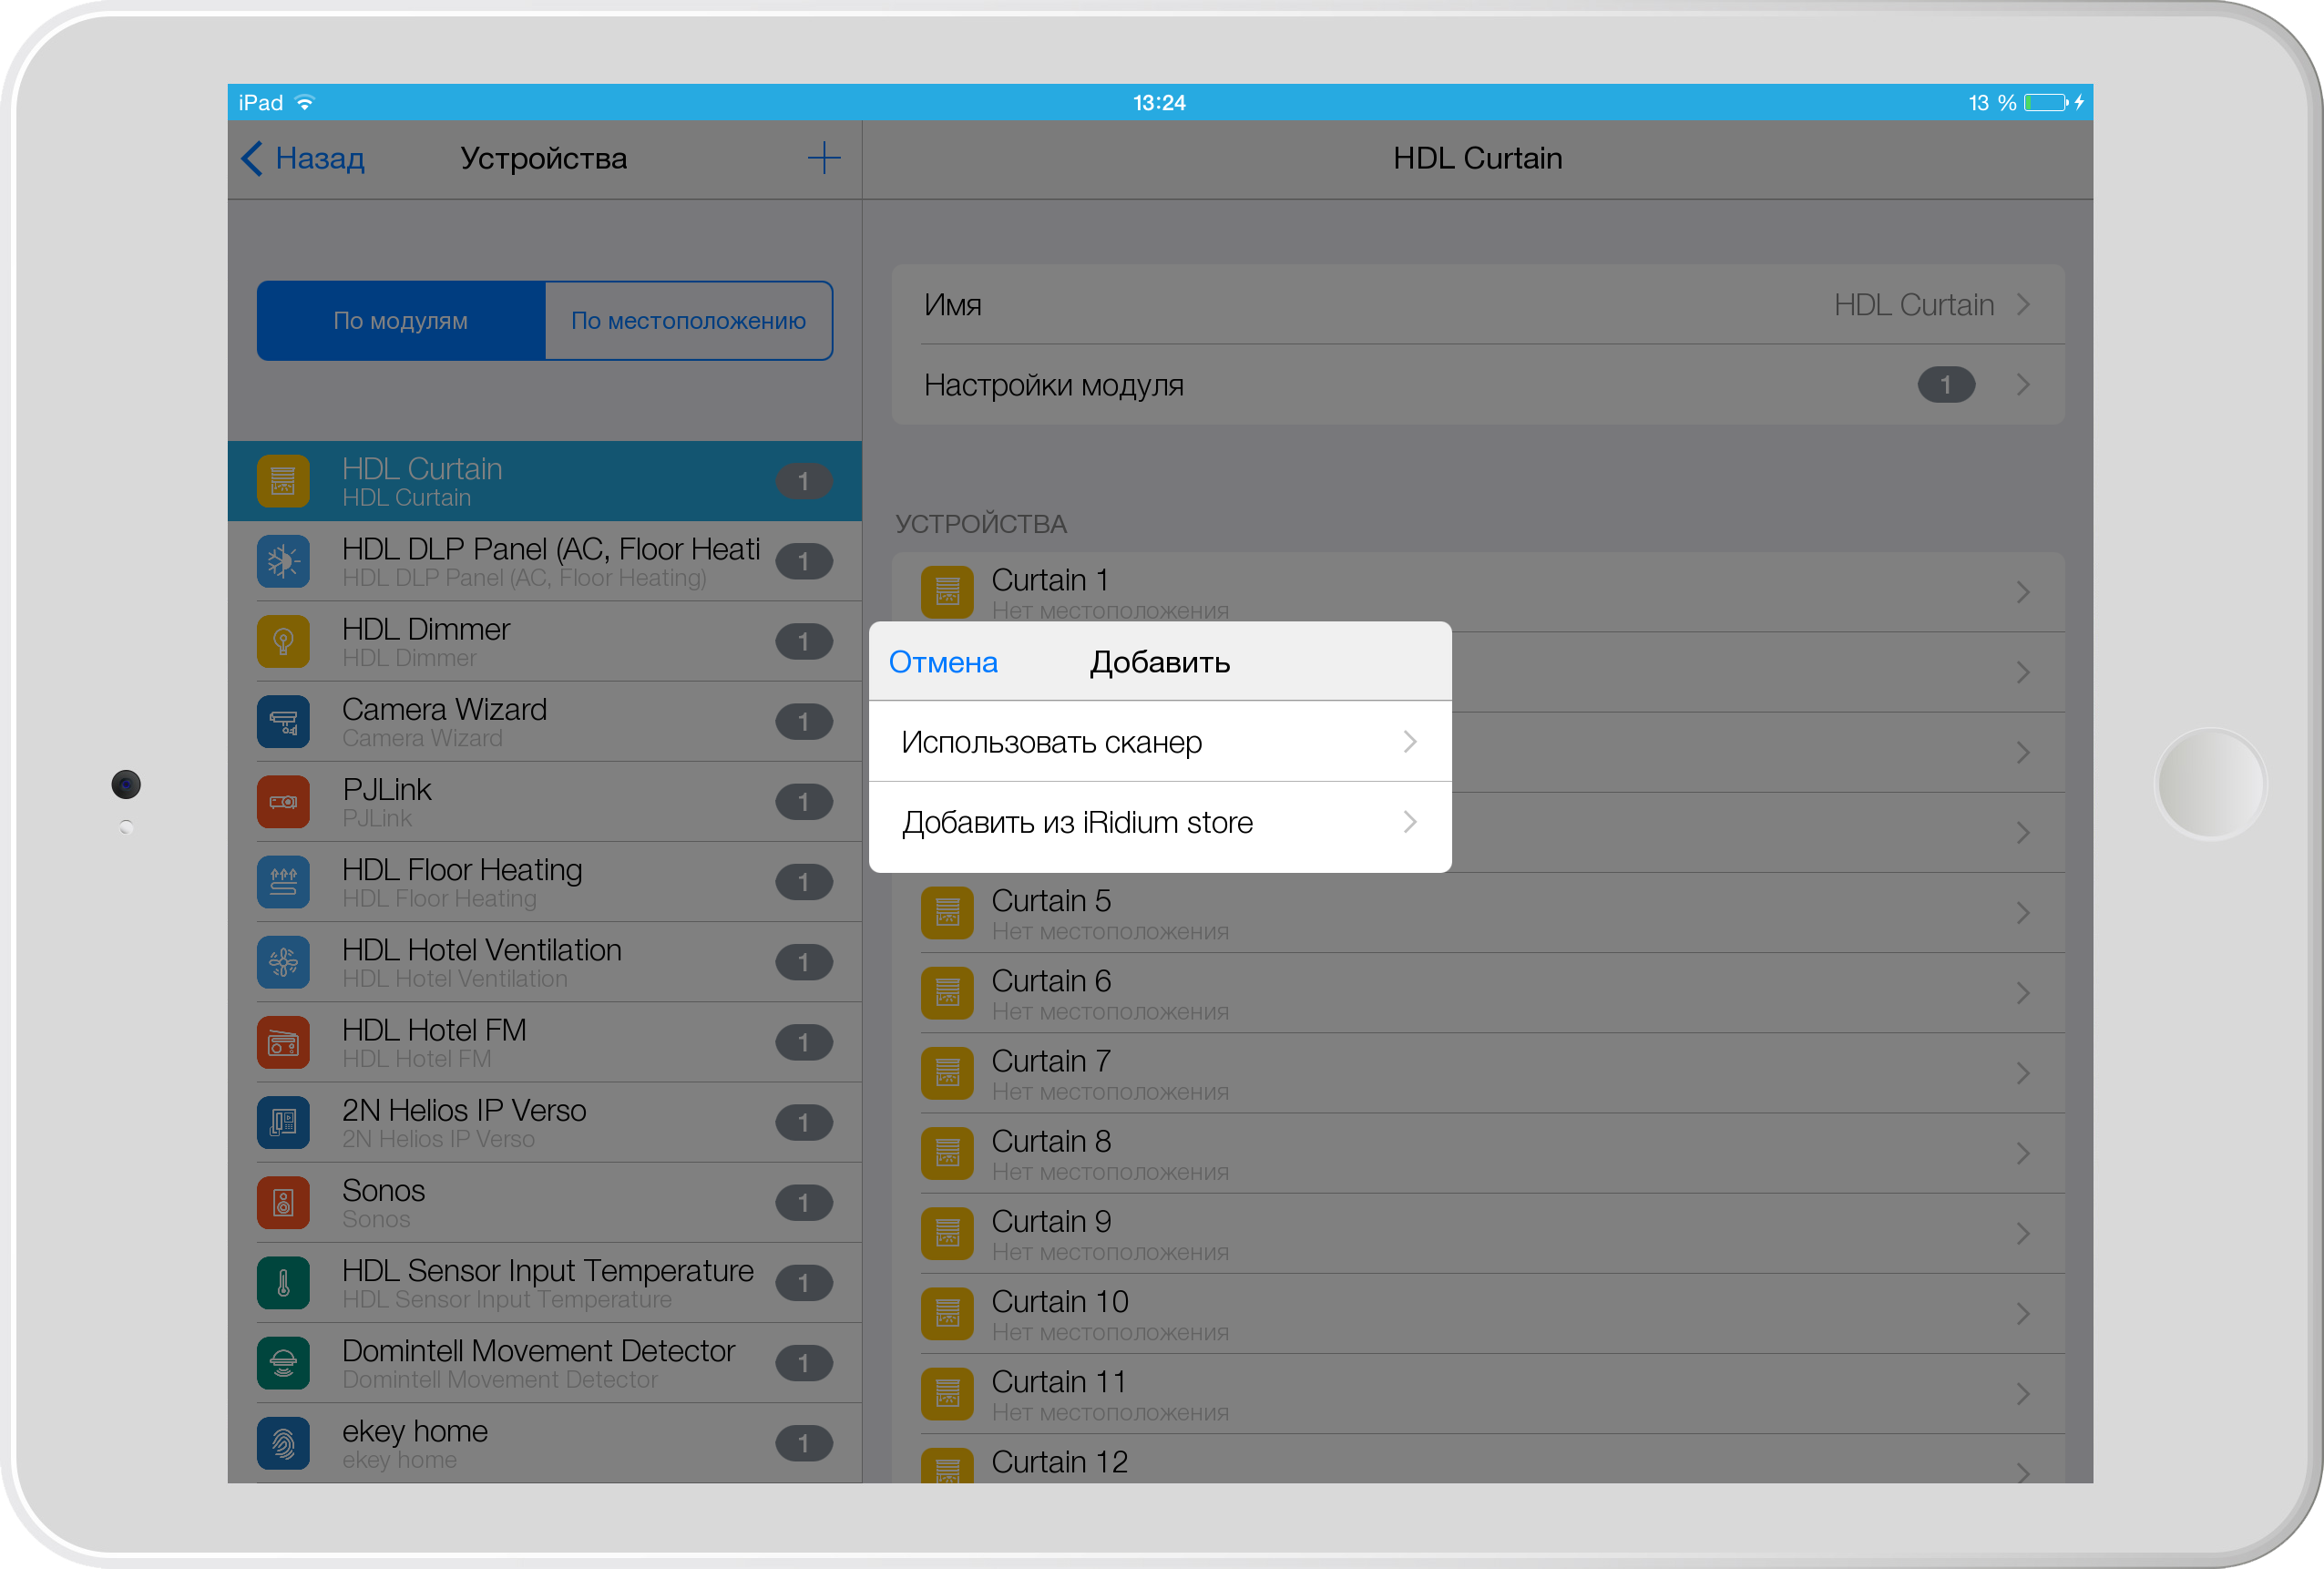Screen dimensions: 2324x1569
Task: Open Curtain 5 details chevron
Action: (2023, 913)
